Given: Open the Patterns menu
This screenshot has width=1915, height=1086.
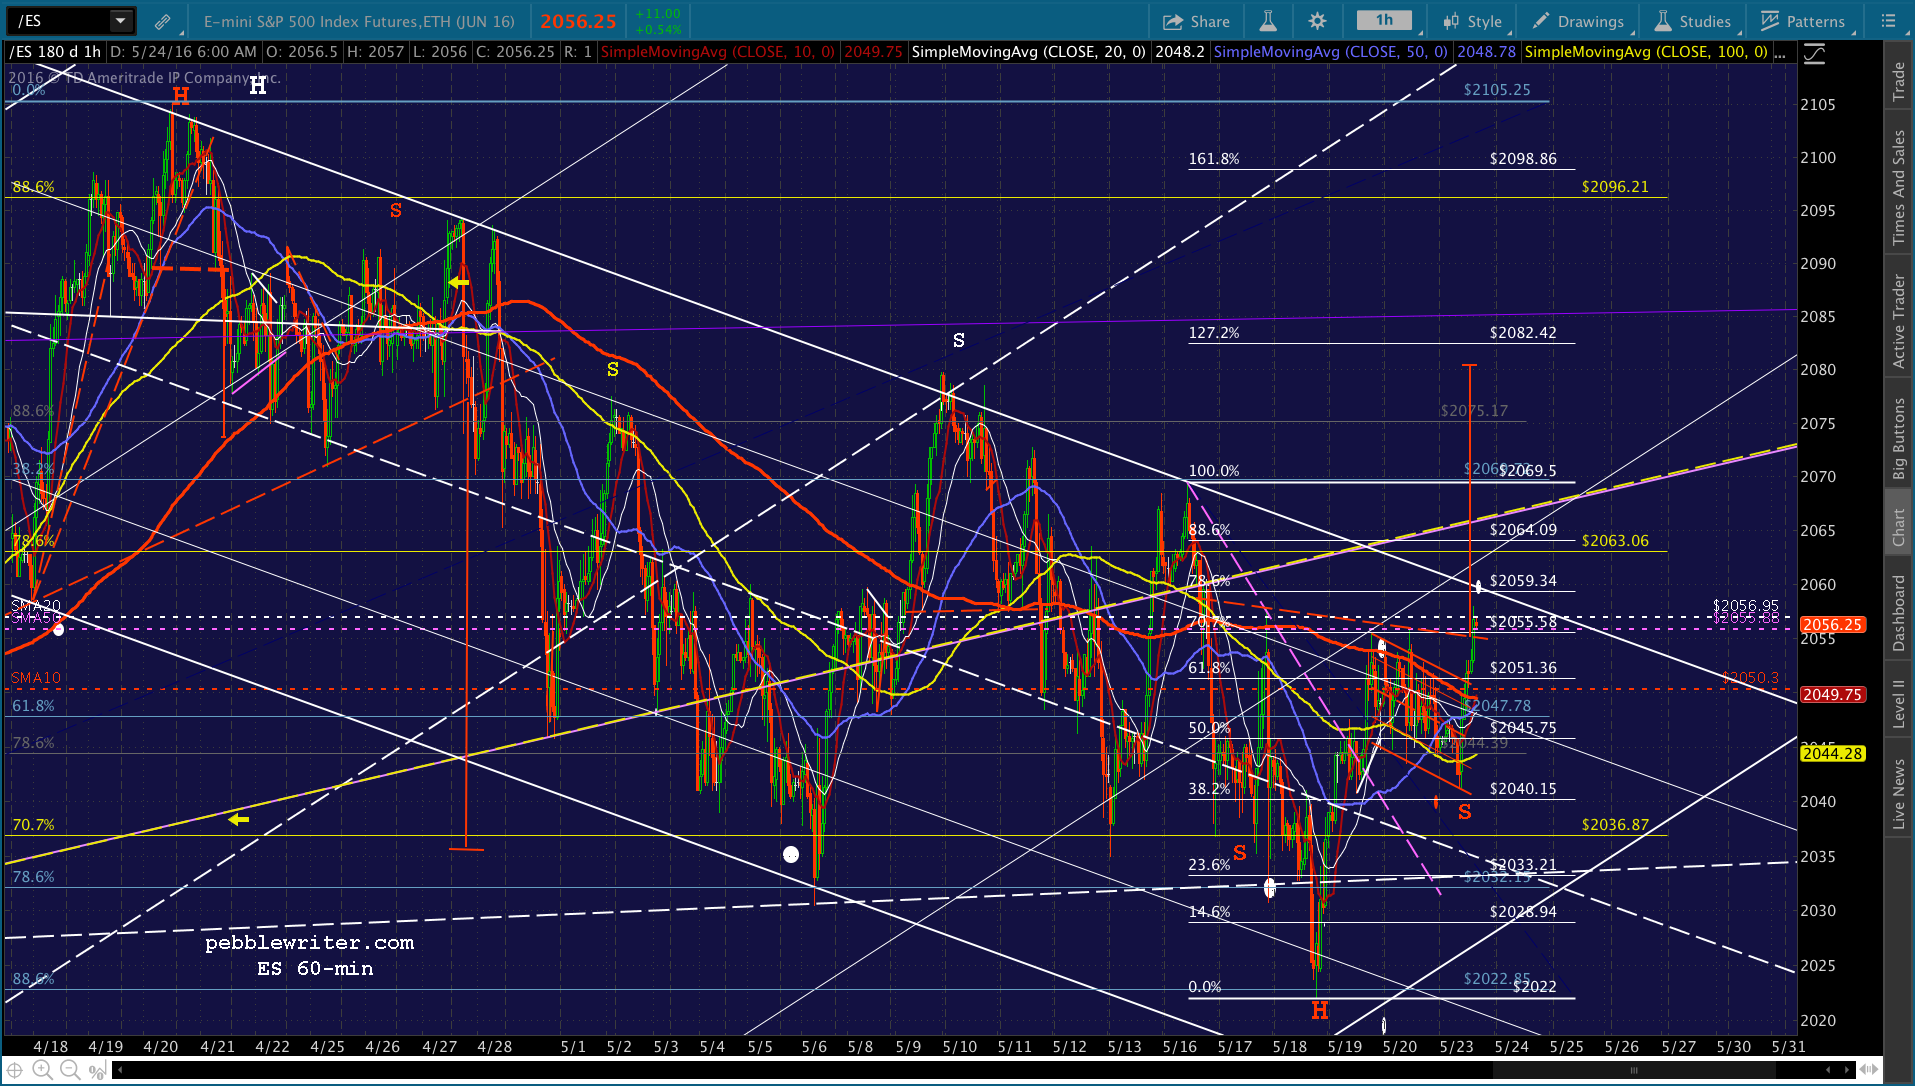Looking at the screenshot, I should point(1804,21).
